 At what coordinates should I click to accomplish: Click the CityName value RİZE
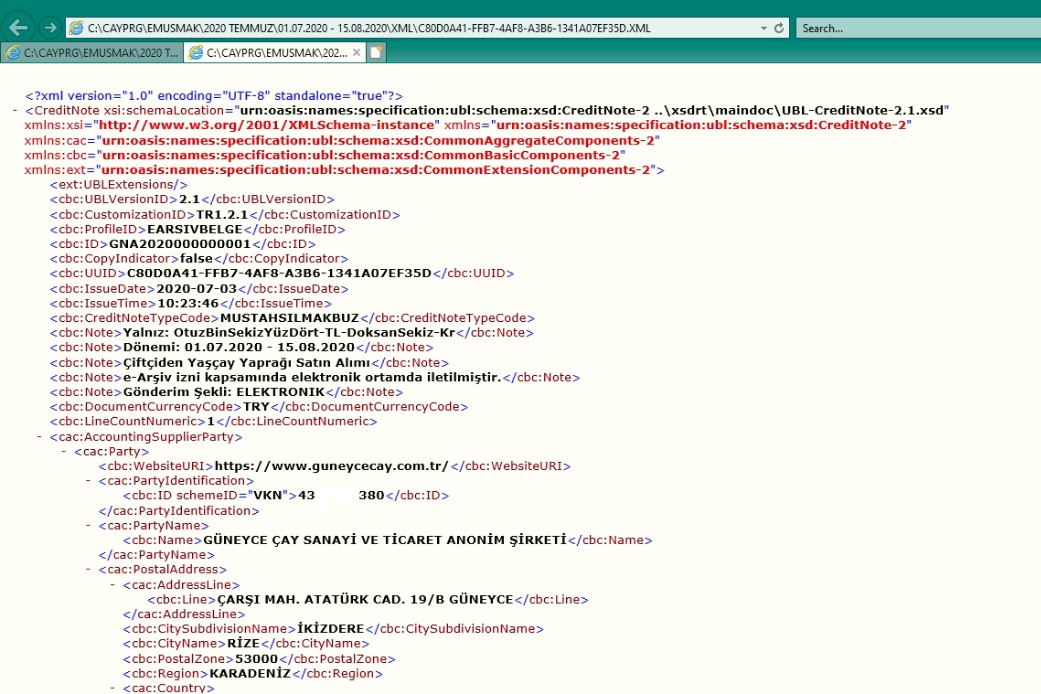click(243, 643)
